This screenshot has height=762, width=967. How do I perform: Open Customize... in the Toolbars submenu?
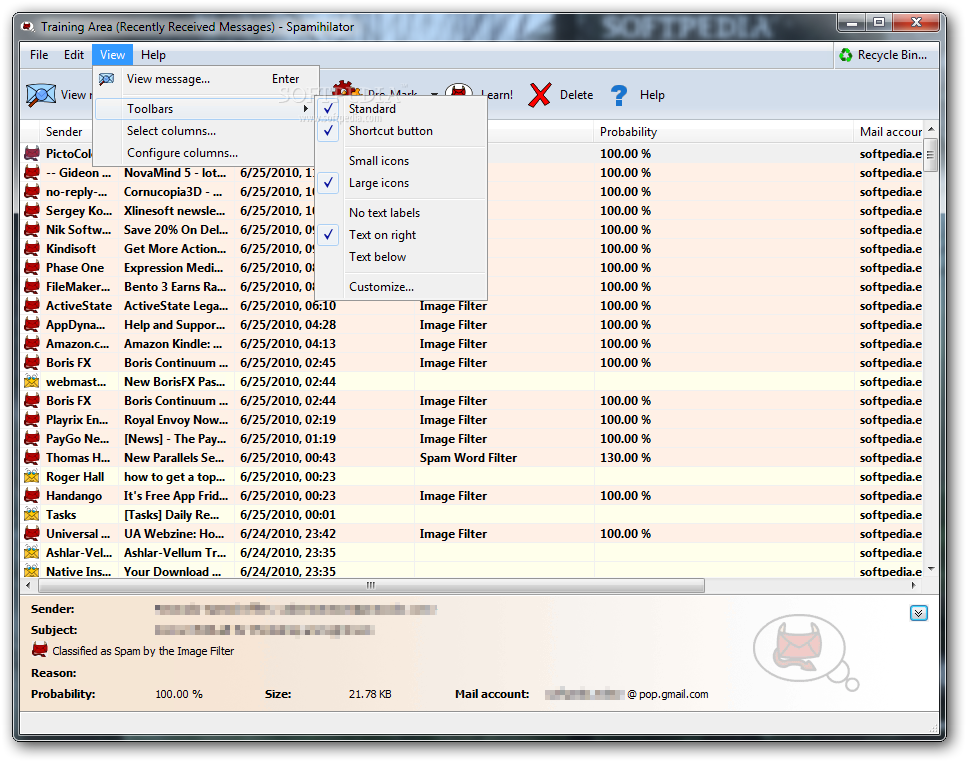coord(401,287)
